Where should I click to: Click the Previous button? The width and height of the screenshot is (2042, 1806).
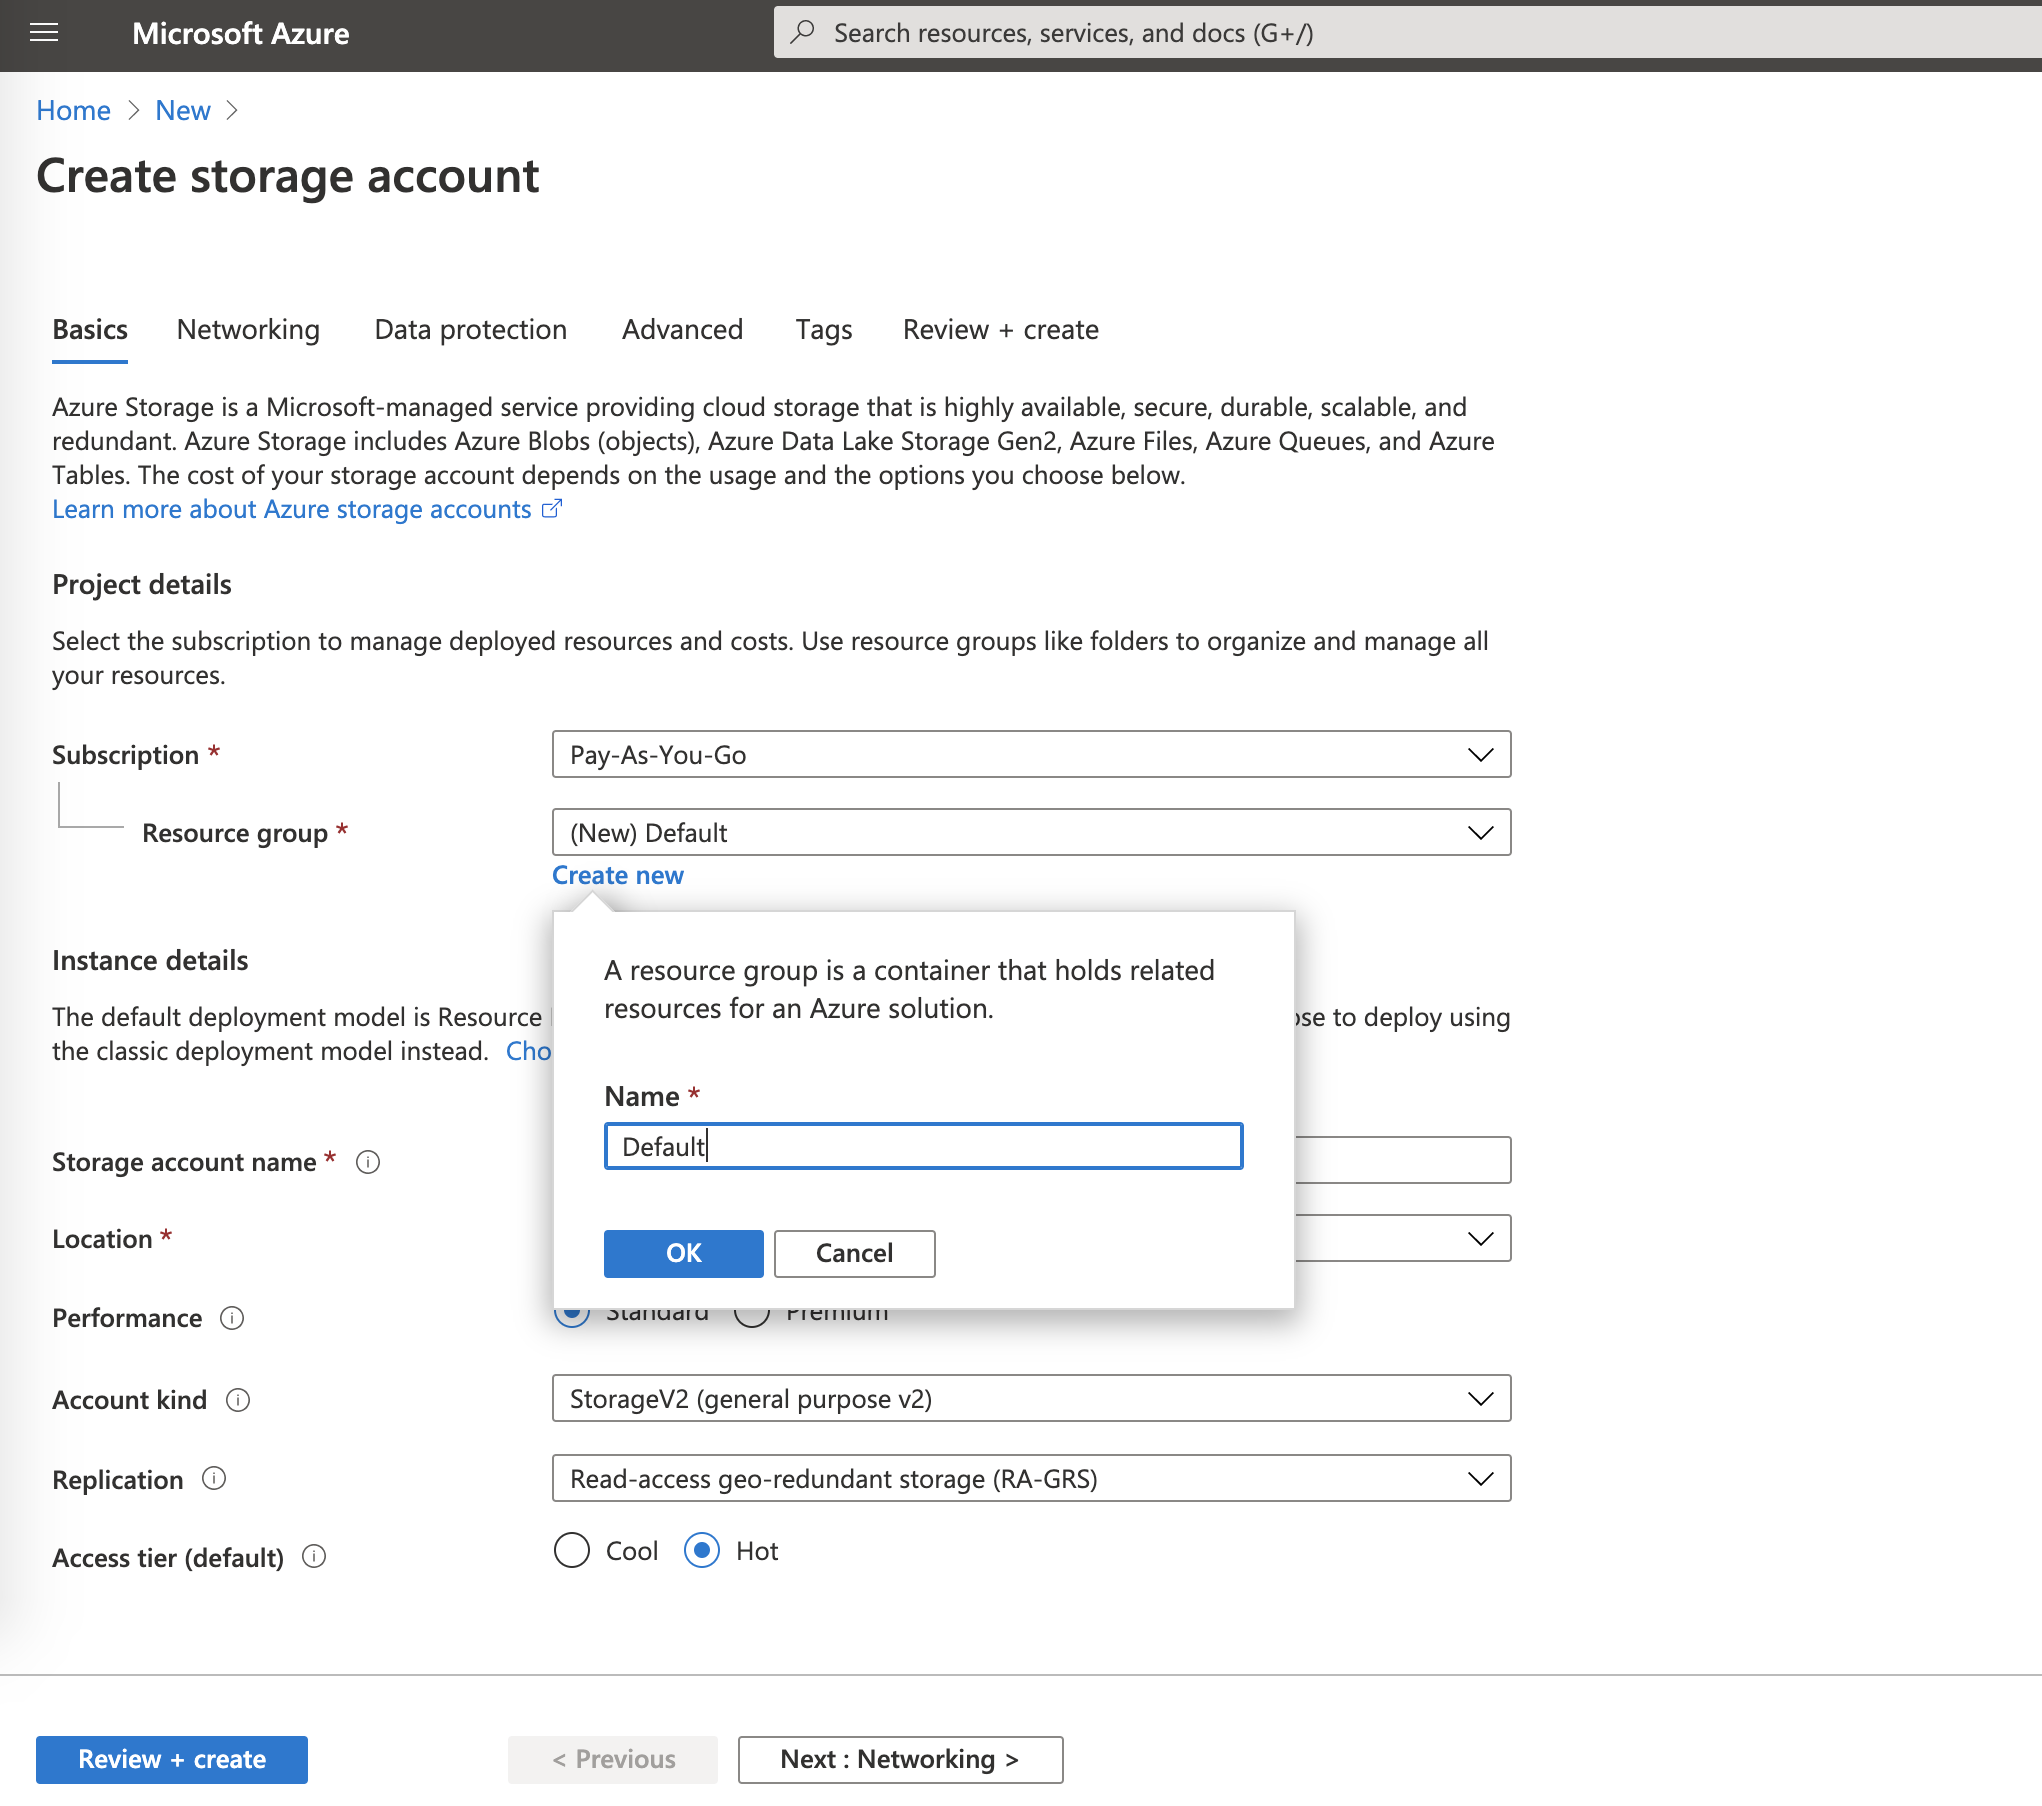click(613, 1759)
